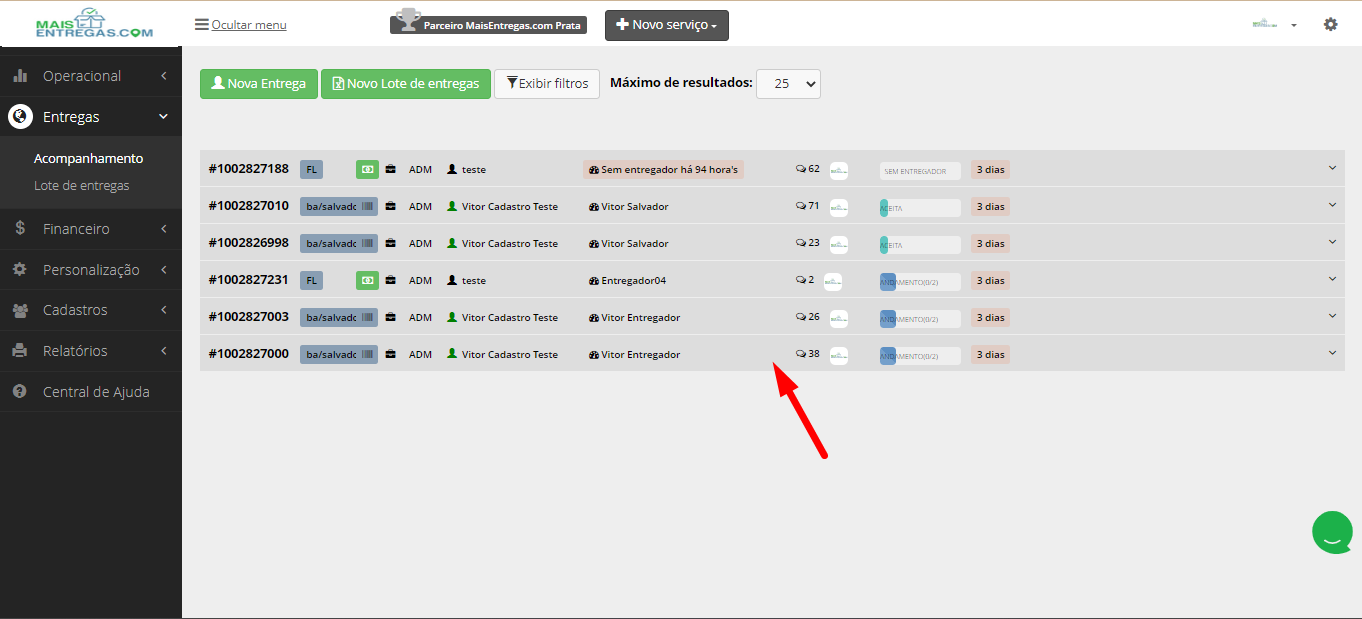The width and height of the screenshot is (1362, 619).
Task: Expand delivery row #1002827010
Action: tap(1332, 205)
